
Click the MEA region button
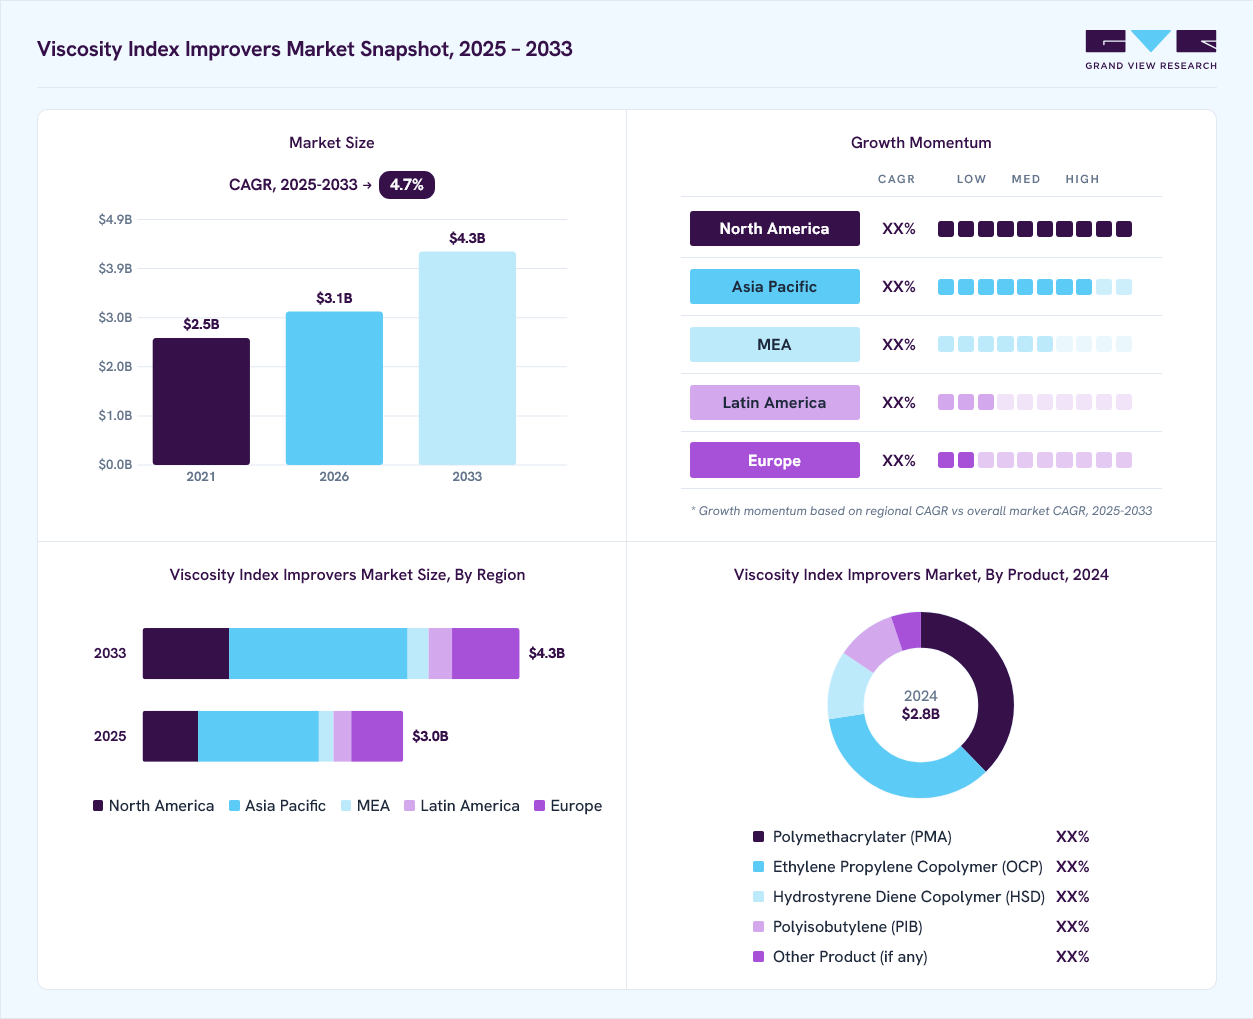775,344
